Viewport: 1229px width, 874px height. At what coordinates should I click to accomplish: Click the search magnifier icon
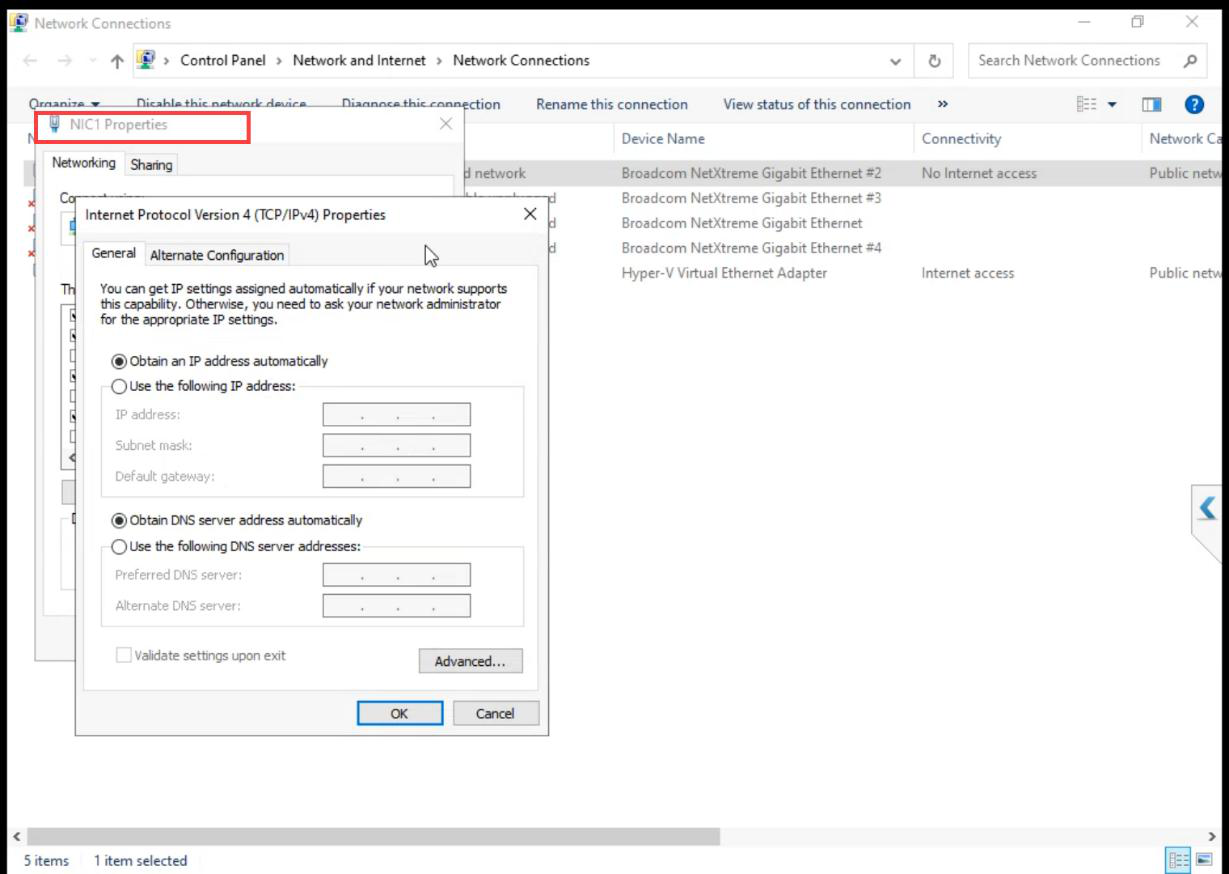[x=1190, y=61]
